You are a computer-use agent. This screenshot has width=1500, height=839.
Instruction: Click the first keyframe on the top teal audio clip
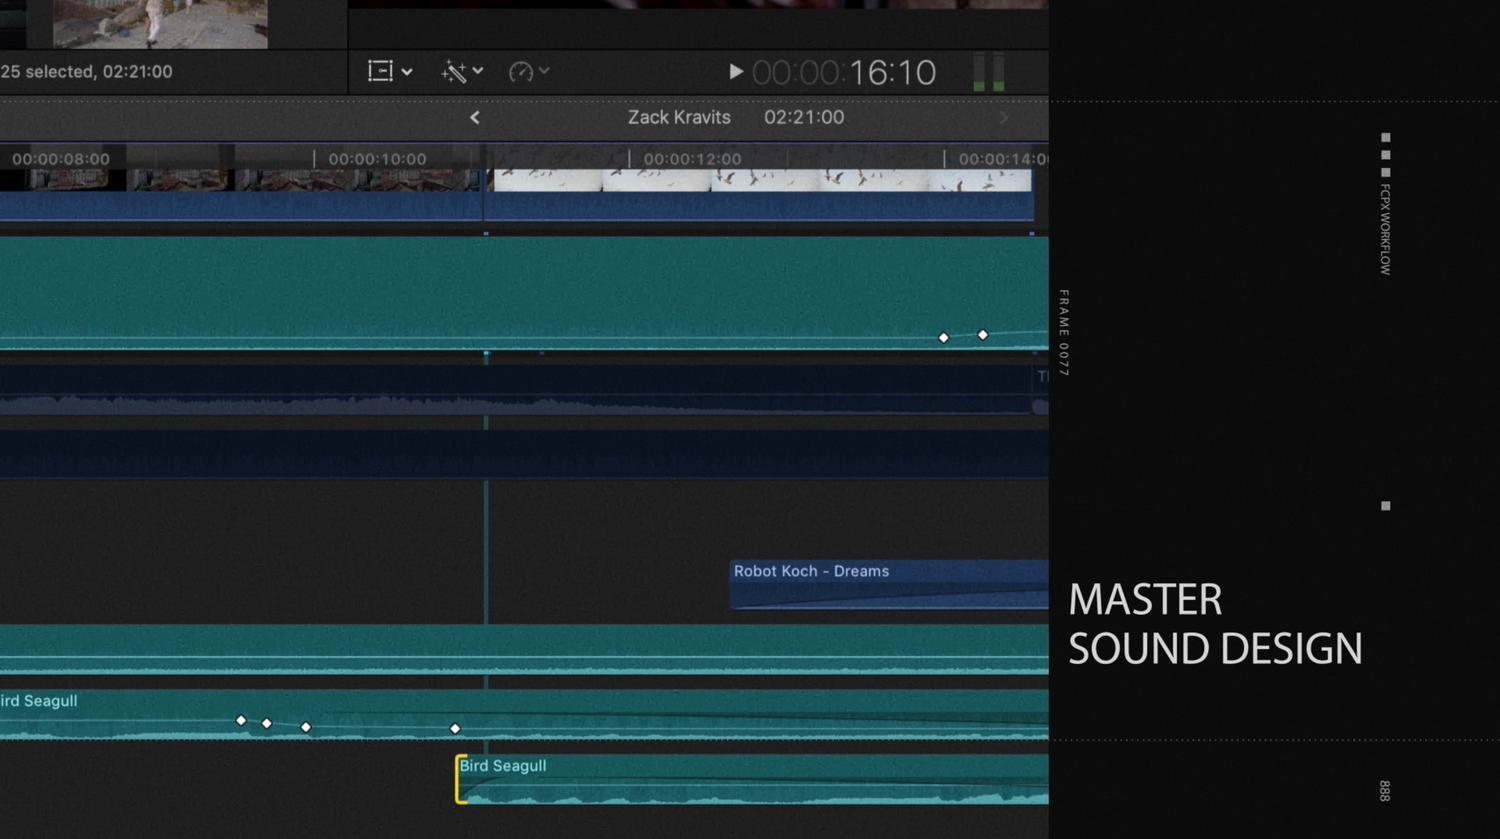pos(944,338)
